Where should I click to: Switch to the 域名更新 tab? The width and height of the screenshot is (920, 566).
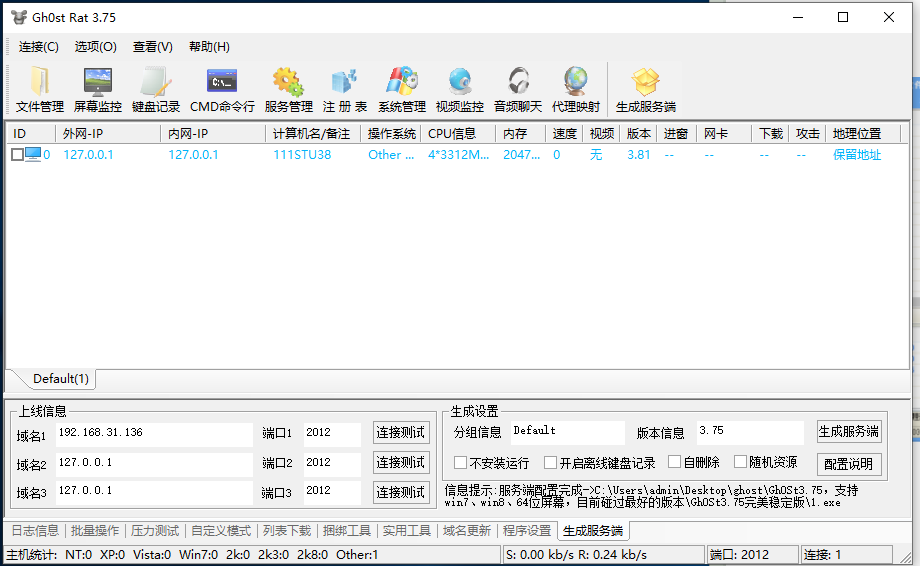[466, 531]
